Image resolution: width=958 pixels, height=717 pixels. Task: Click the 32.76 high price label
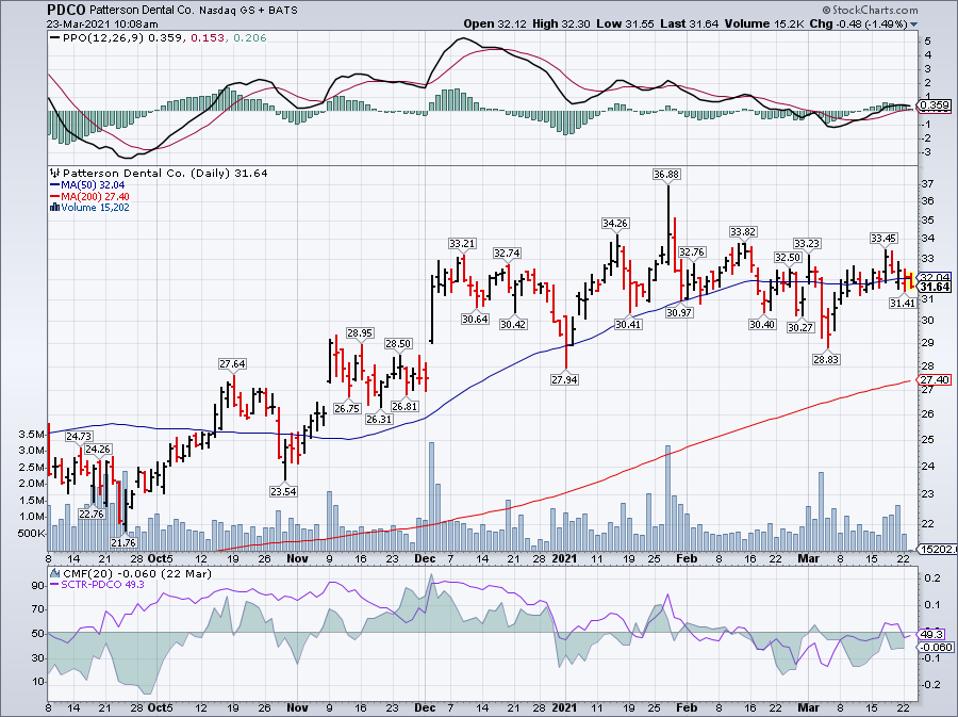click(x=692, y=252)
